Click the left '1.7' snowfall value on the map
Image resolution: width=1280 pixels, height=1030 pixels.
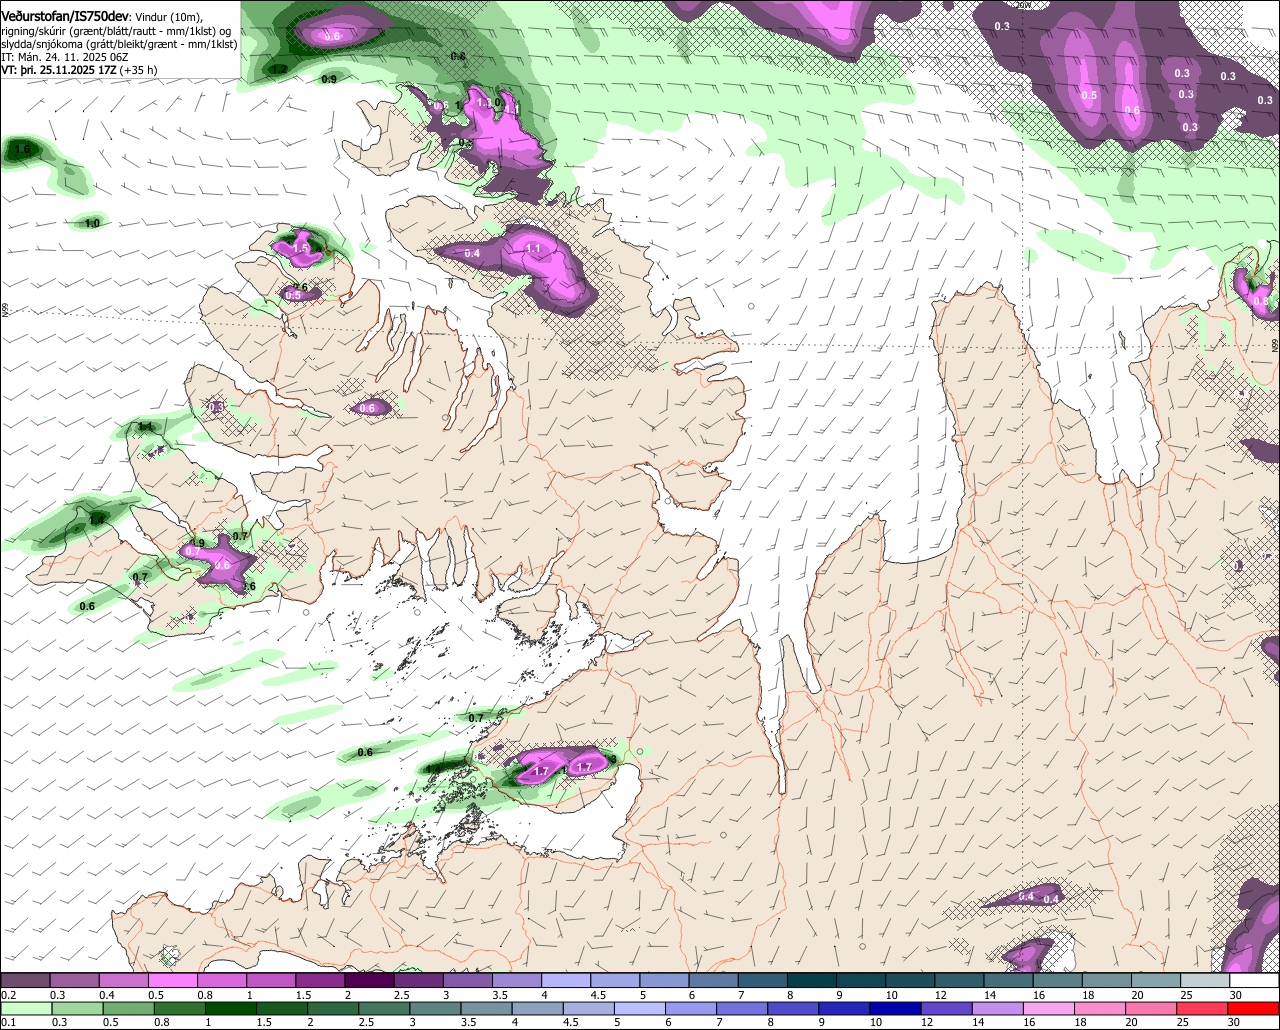(x=541, y=771)
